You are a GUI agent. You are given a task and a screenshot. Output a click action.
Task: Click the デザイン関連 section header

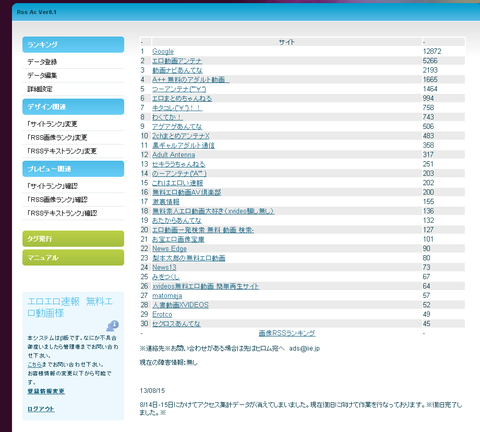[73, 107]
